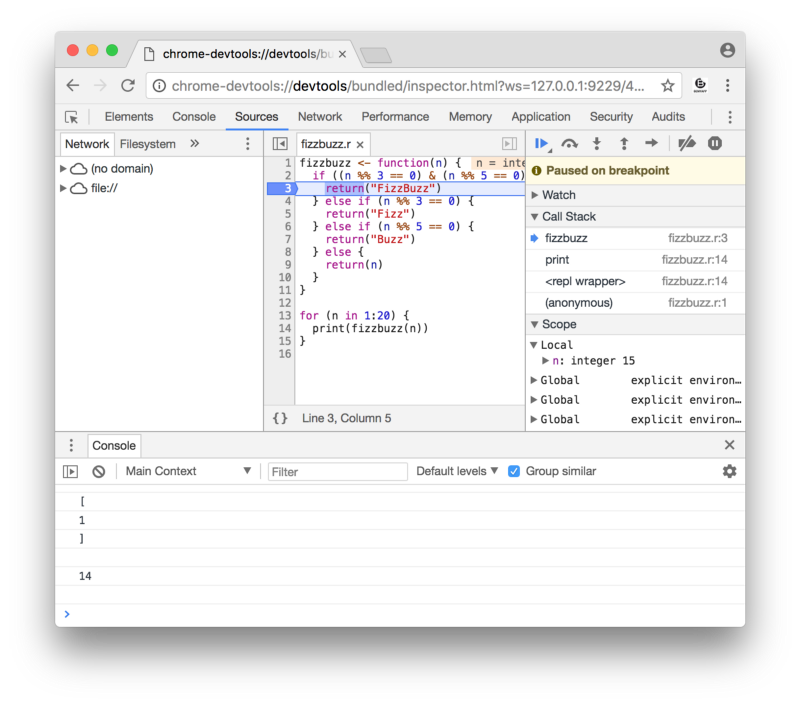Expand the file:// tree node
Viewport: 800px width, 705px height.
[64, 188]
